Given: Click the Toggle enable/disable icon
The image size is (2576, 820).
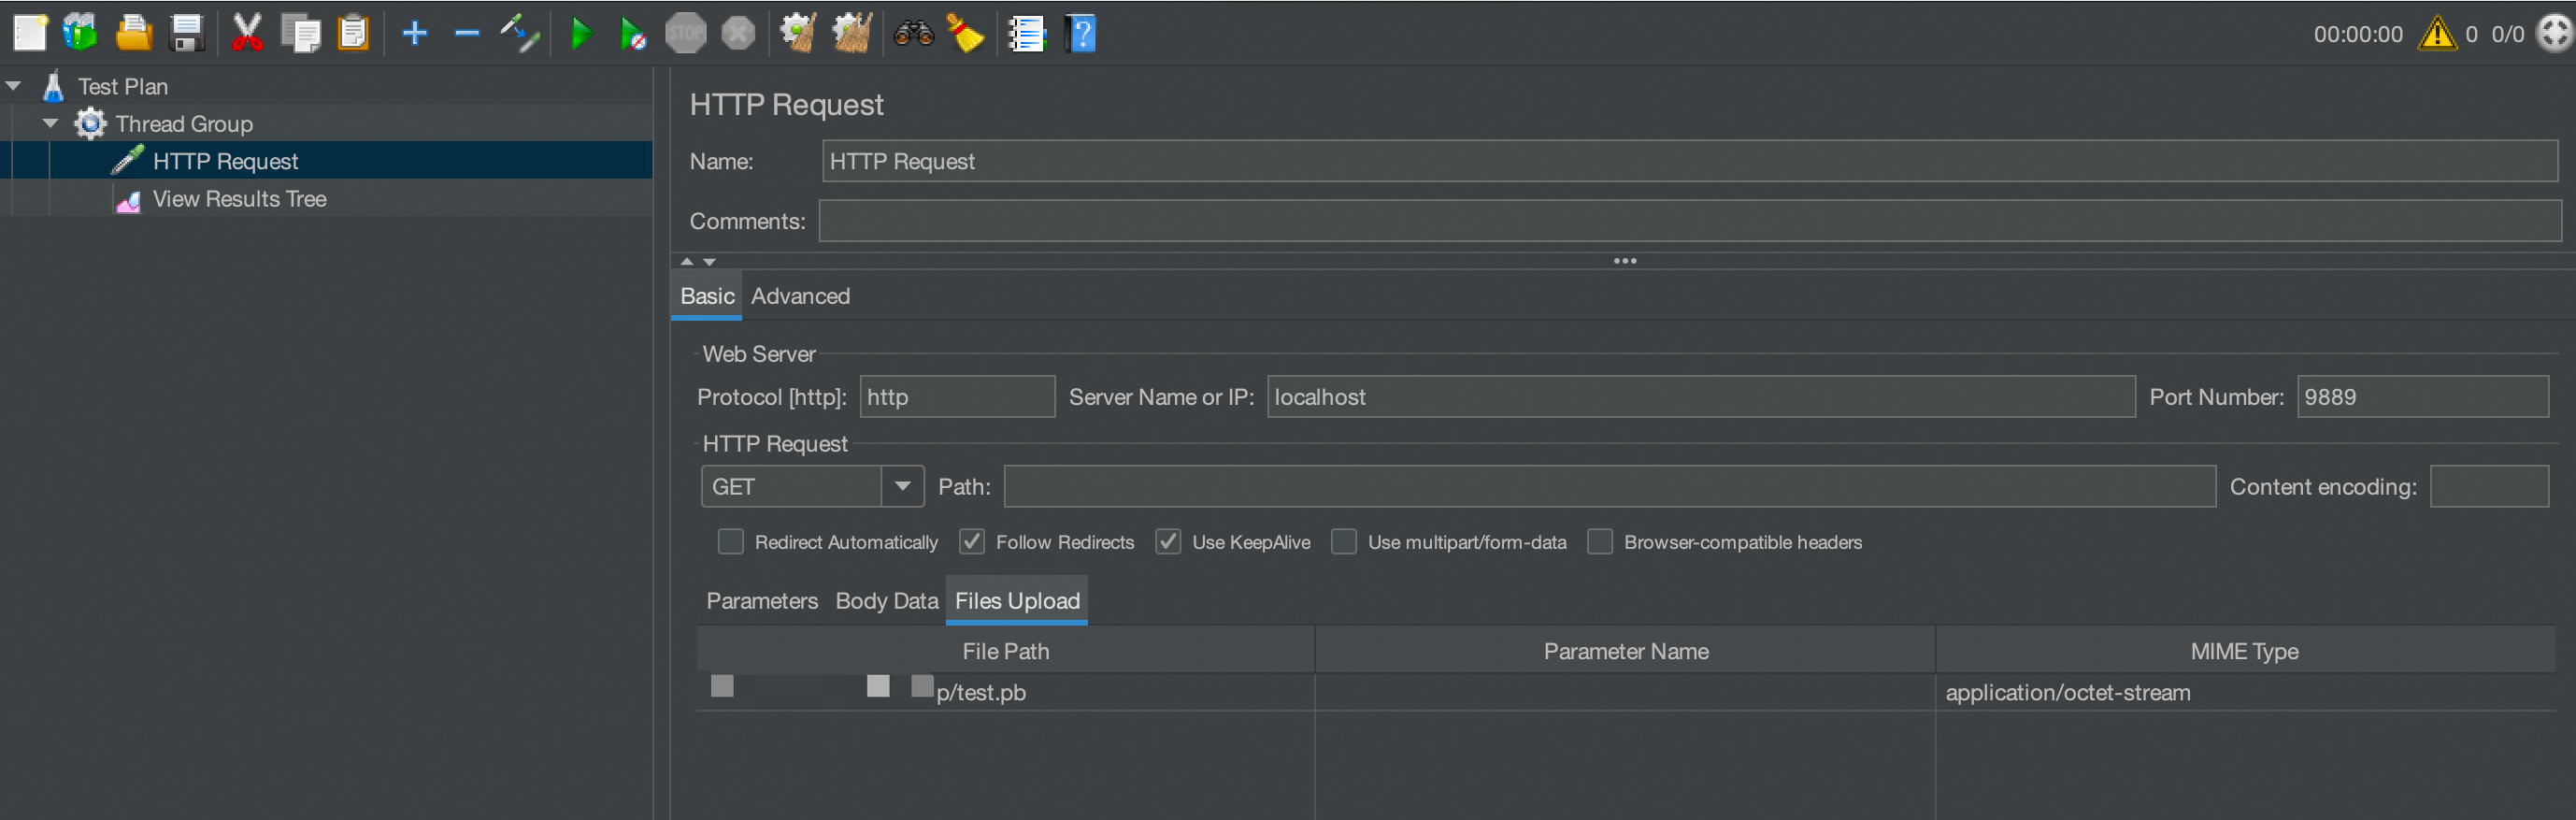Looking at the screenshot, I should point(520,33).
